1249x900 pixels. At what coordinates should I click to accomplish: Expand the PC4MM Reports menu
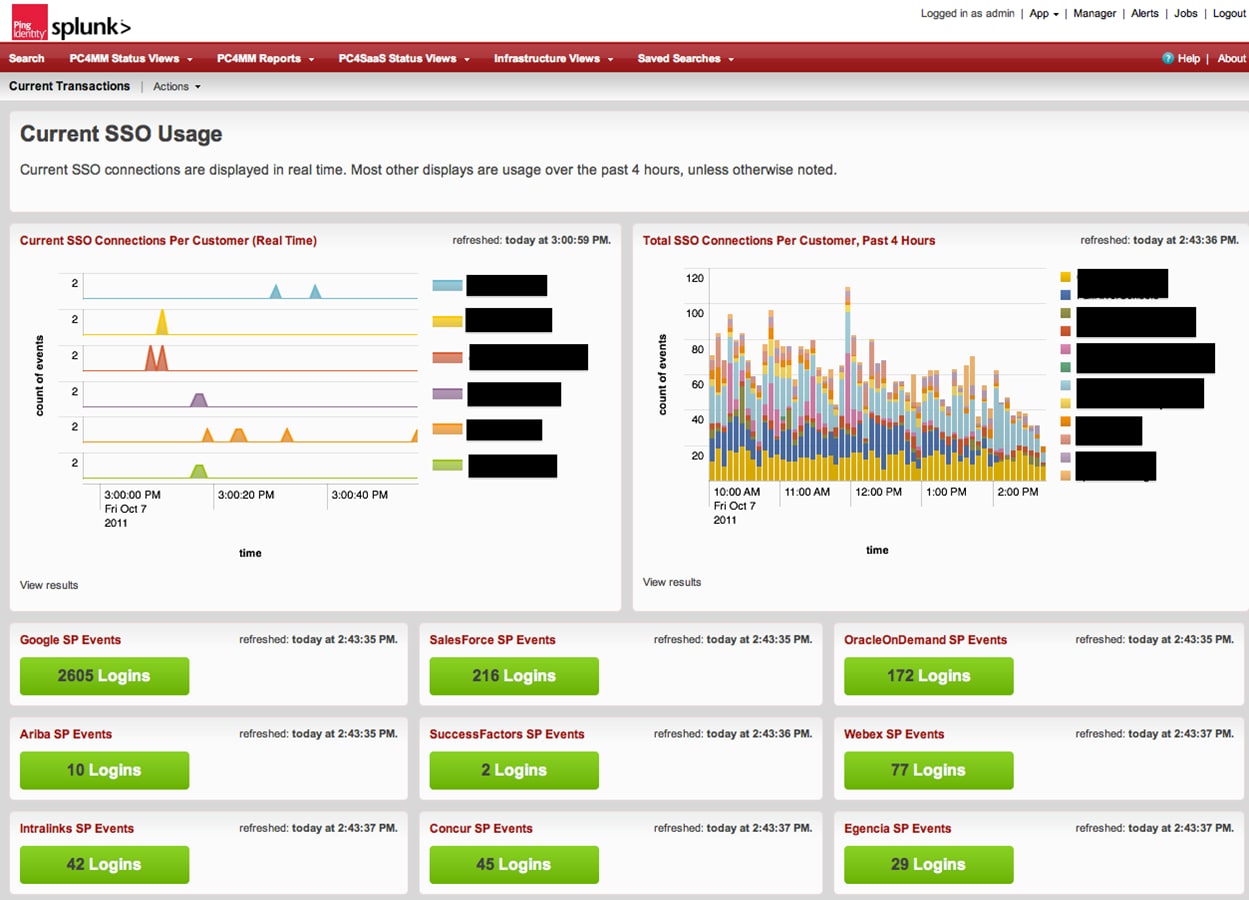coord(265,59)
